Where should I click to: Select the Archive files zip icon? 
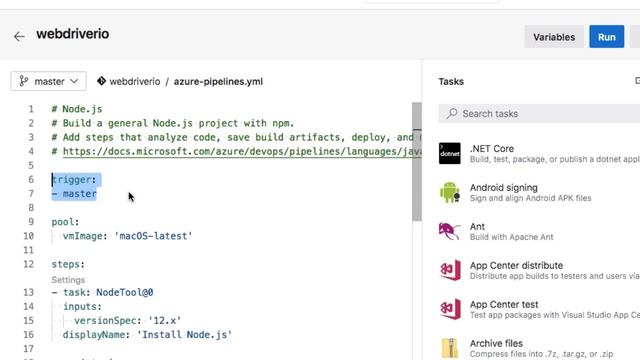click(450, 348)
